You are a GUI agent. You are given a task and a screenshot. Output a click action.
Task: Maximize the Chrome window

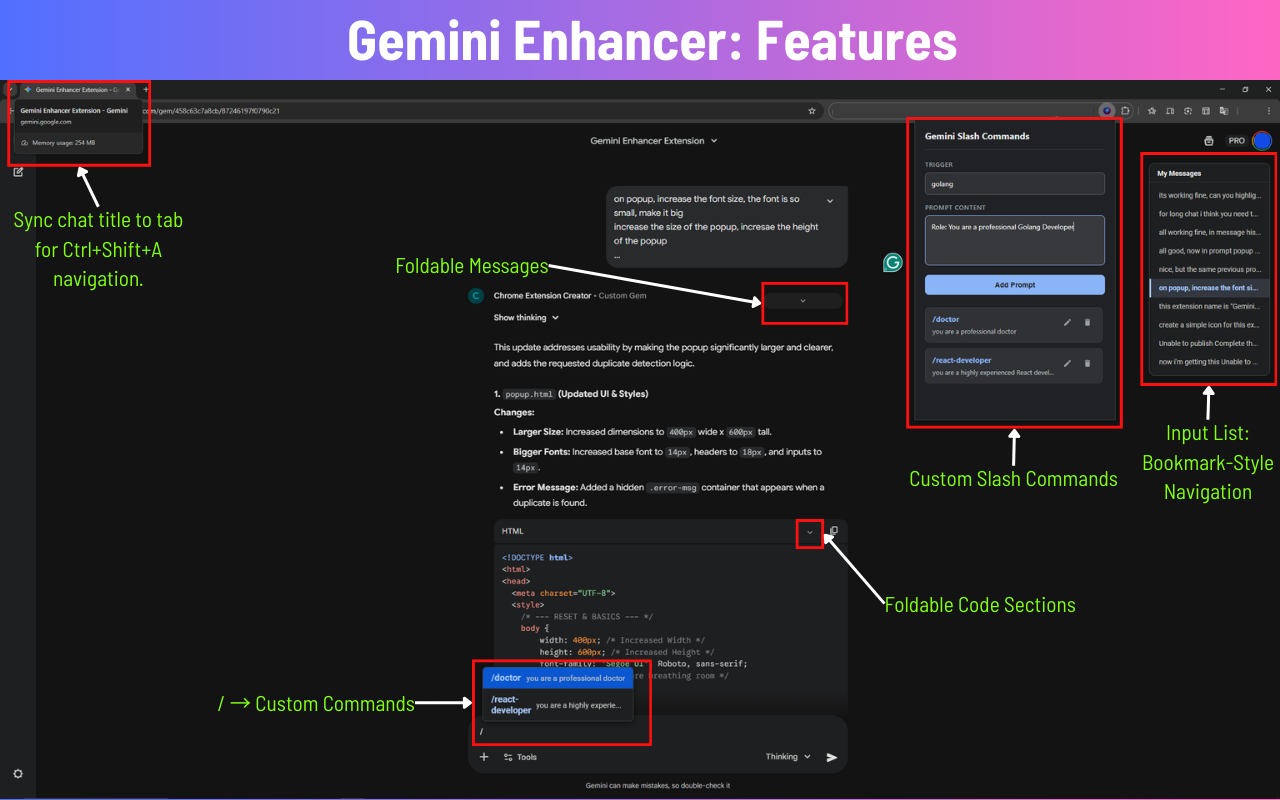coord(1245,89)
